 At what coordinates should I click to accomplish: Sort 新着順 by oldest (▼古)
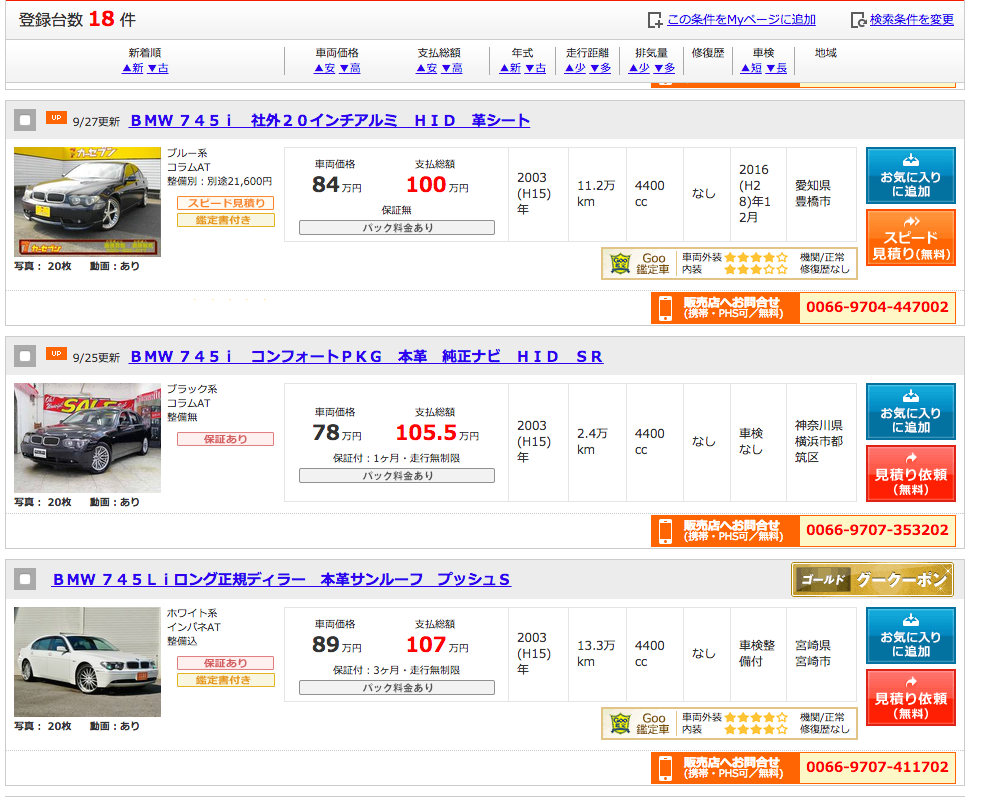tap(158, 68)
